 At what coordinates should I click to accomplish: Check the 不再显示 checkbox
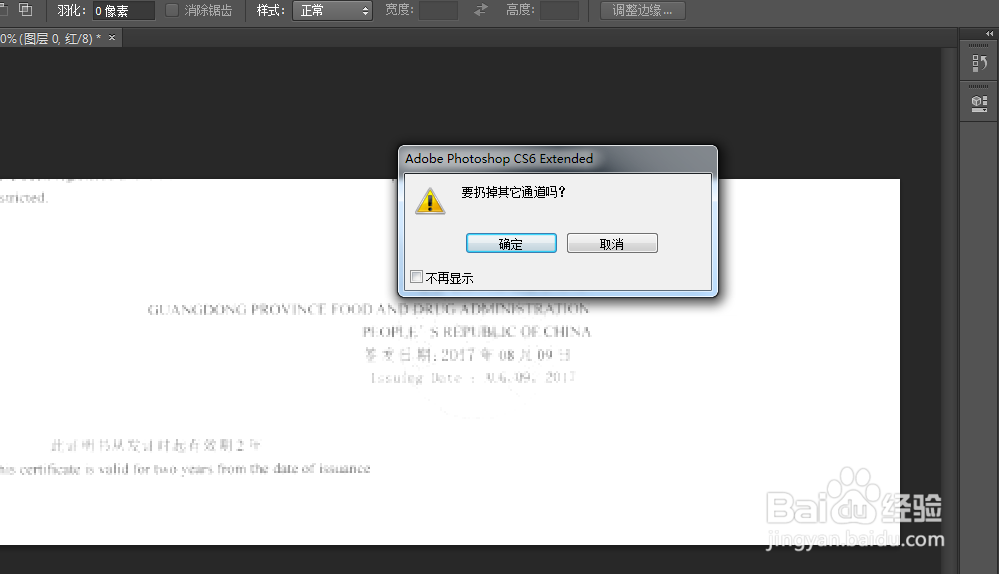point(417,277)
